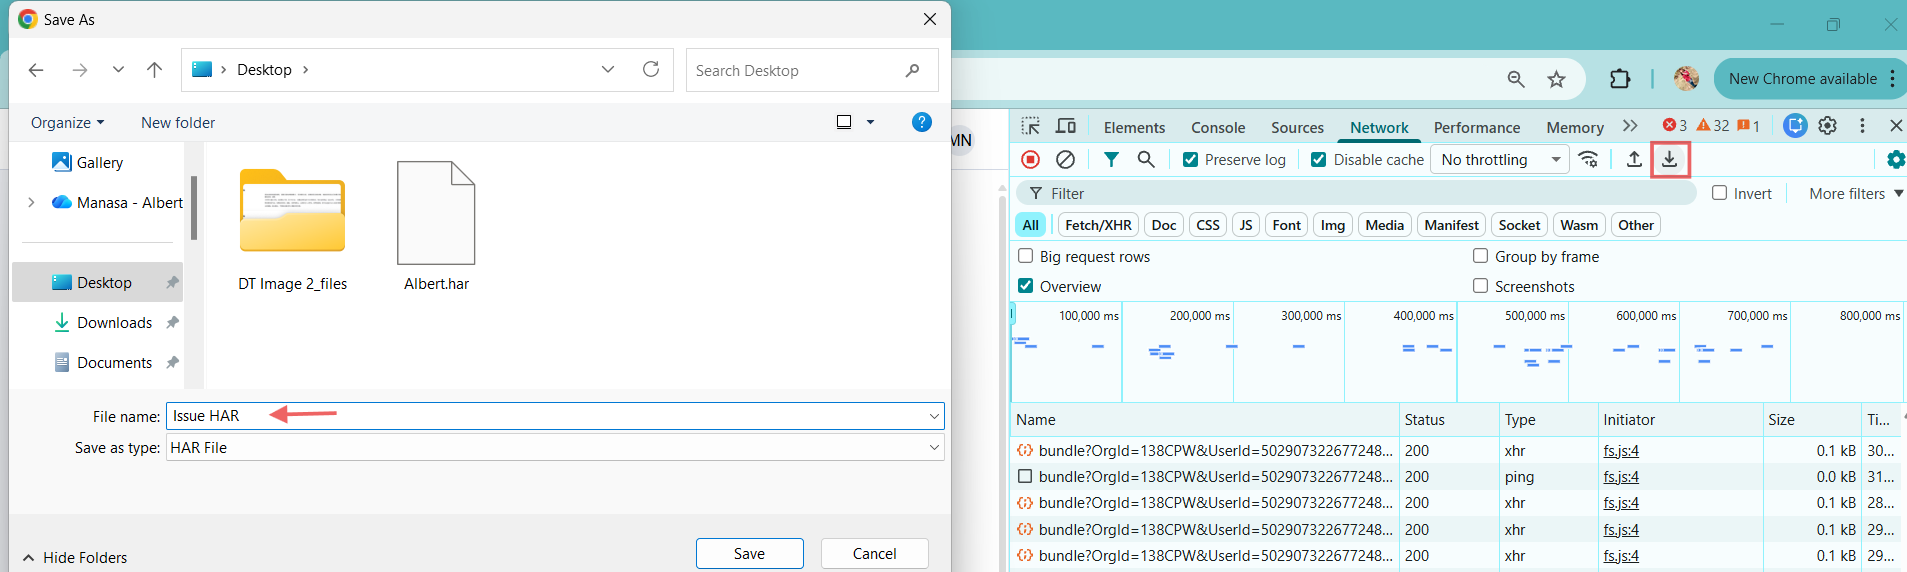Filter requests by Fetch/XHR type

(x=1098, y=225)
